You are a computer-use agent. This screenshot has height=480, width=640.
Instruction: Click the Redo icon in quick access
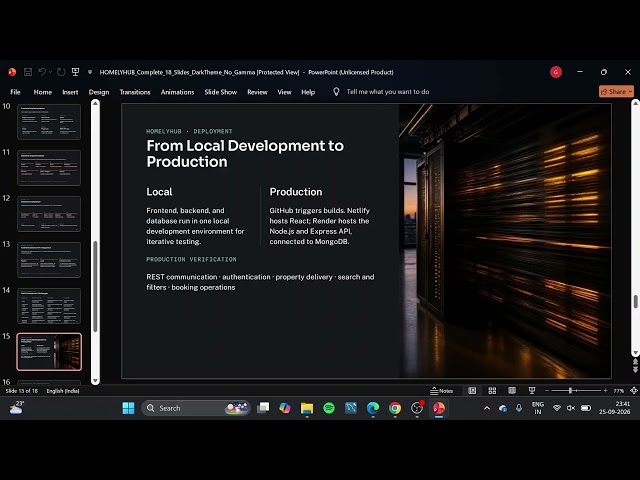click(61, 72)
